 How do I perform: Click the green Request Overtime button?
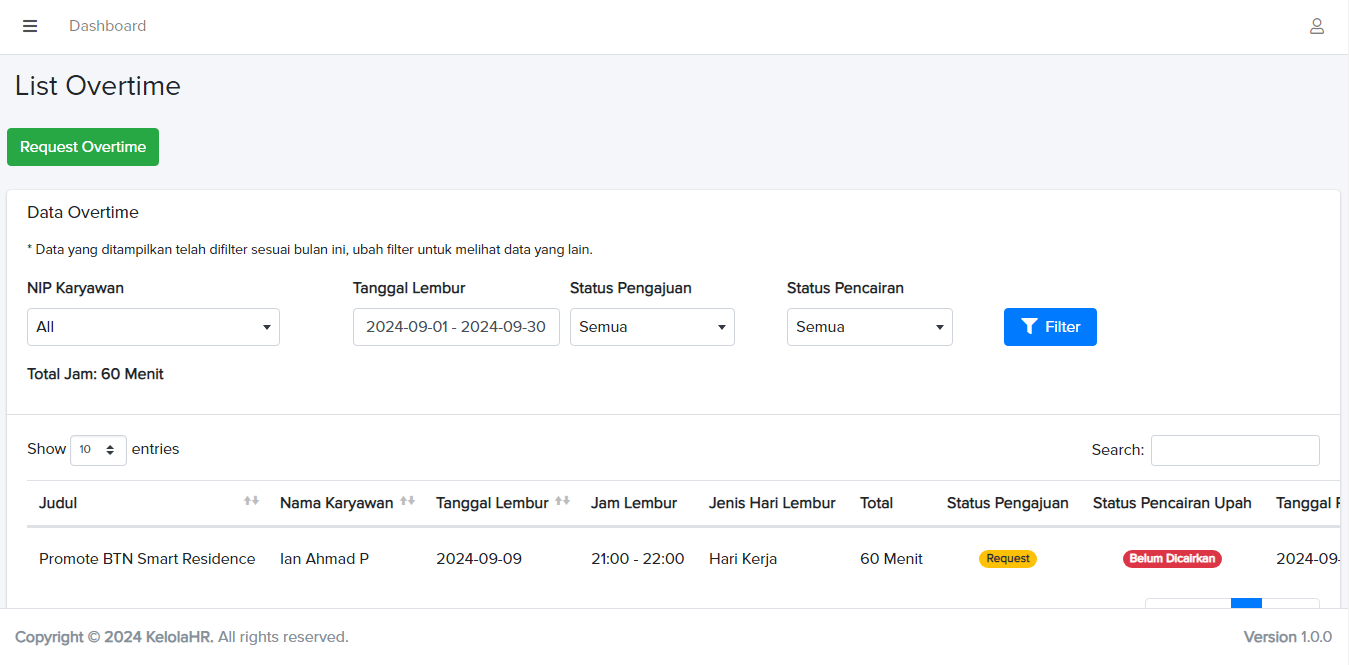pyautogui.click(x=83, y=147)
